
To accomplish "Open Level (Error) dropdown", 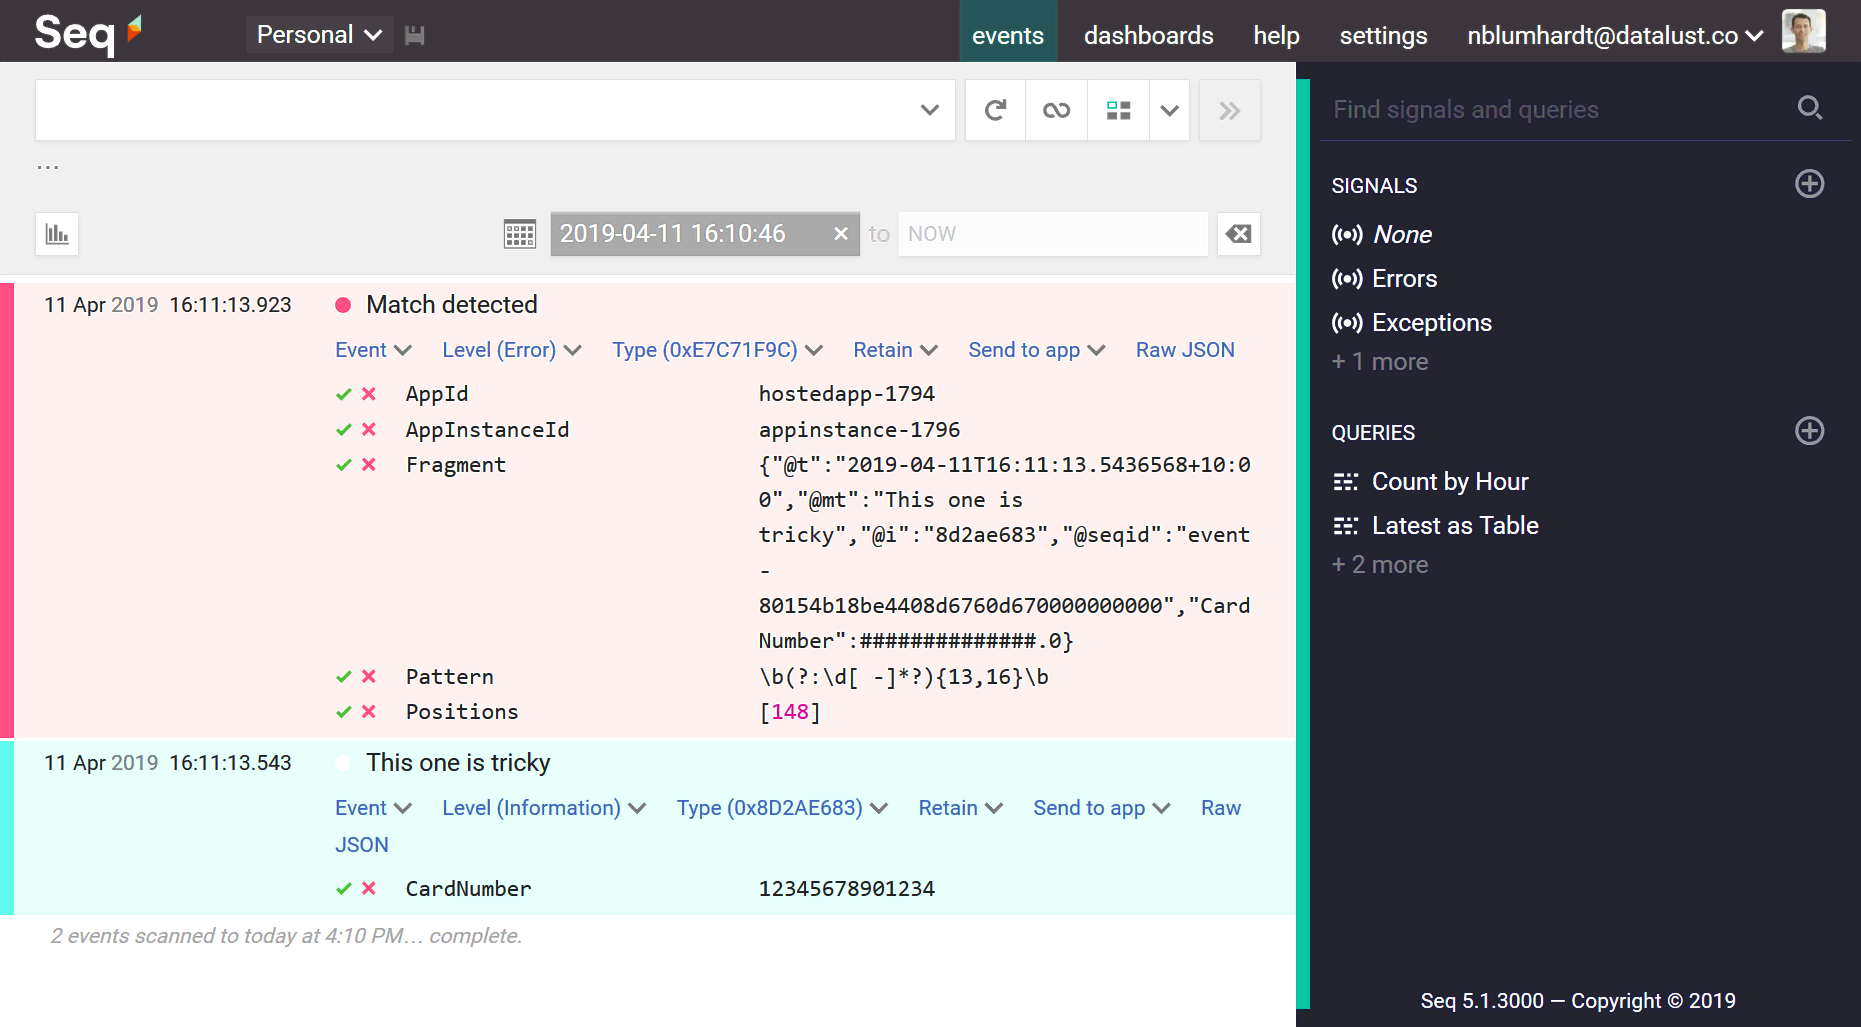I will pos(512,350).
